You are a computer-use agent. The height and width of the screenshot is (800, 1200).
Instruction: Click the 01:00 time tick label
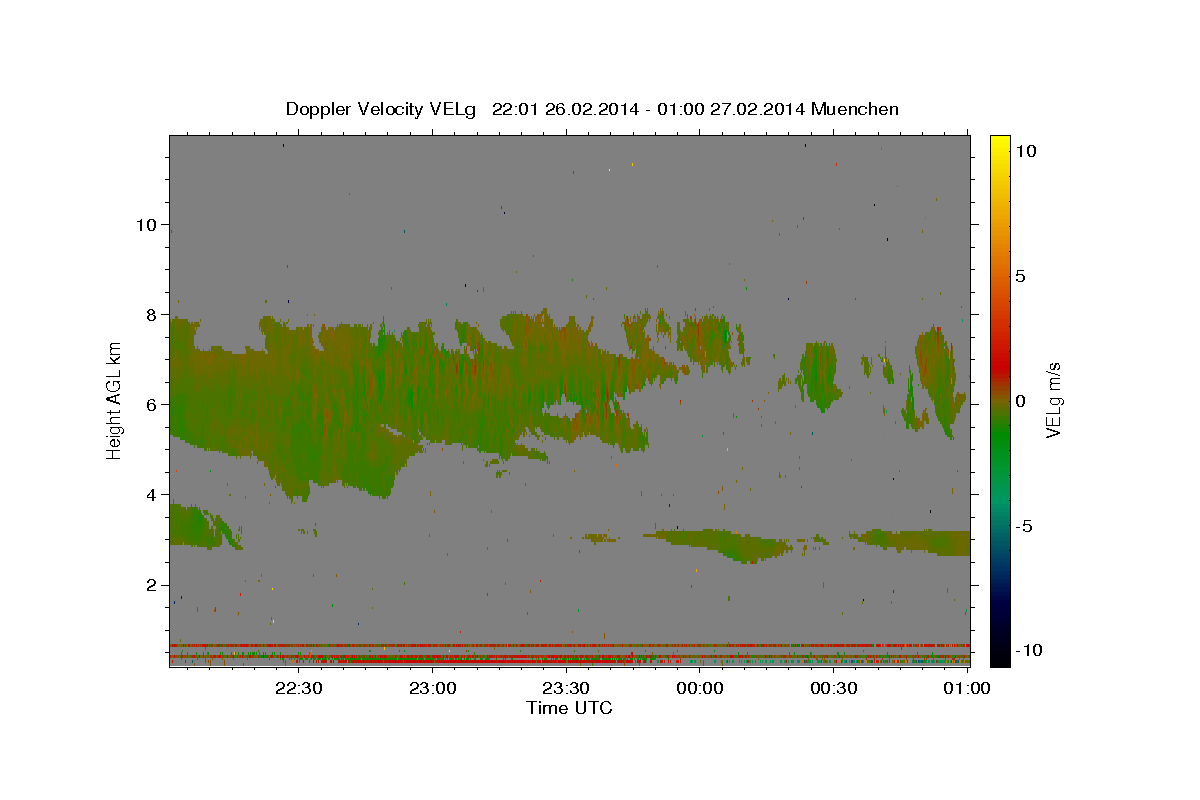click(966, 688)
